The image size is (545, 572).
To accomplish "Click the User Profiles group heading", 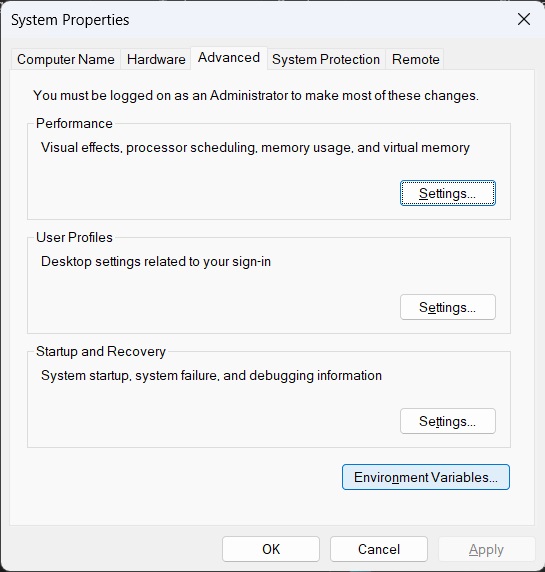I will click(74, 237).
